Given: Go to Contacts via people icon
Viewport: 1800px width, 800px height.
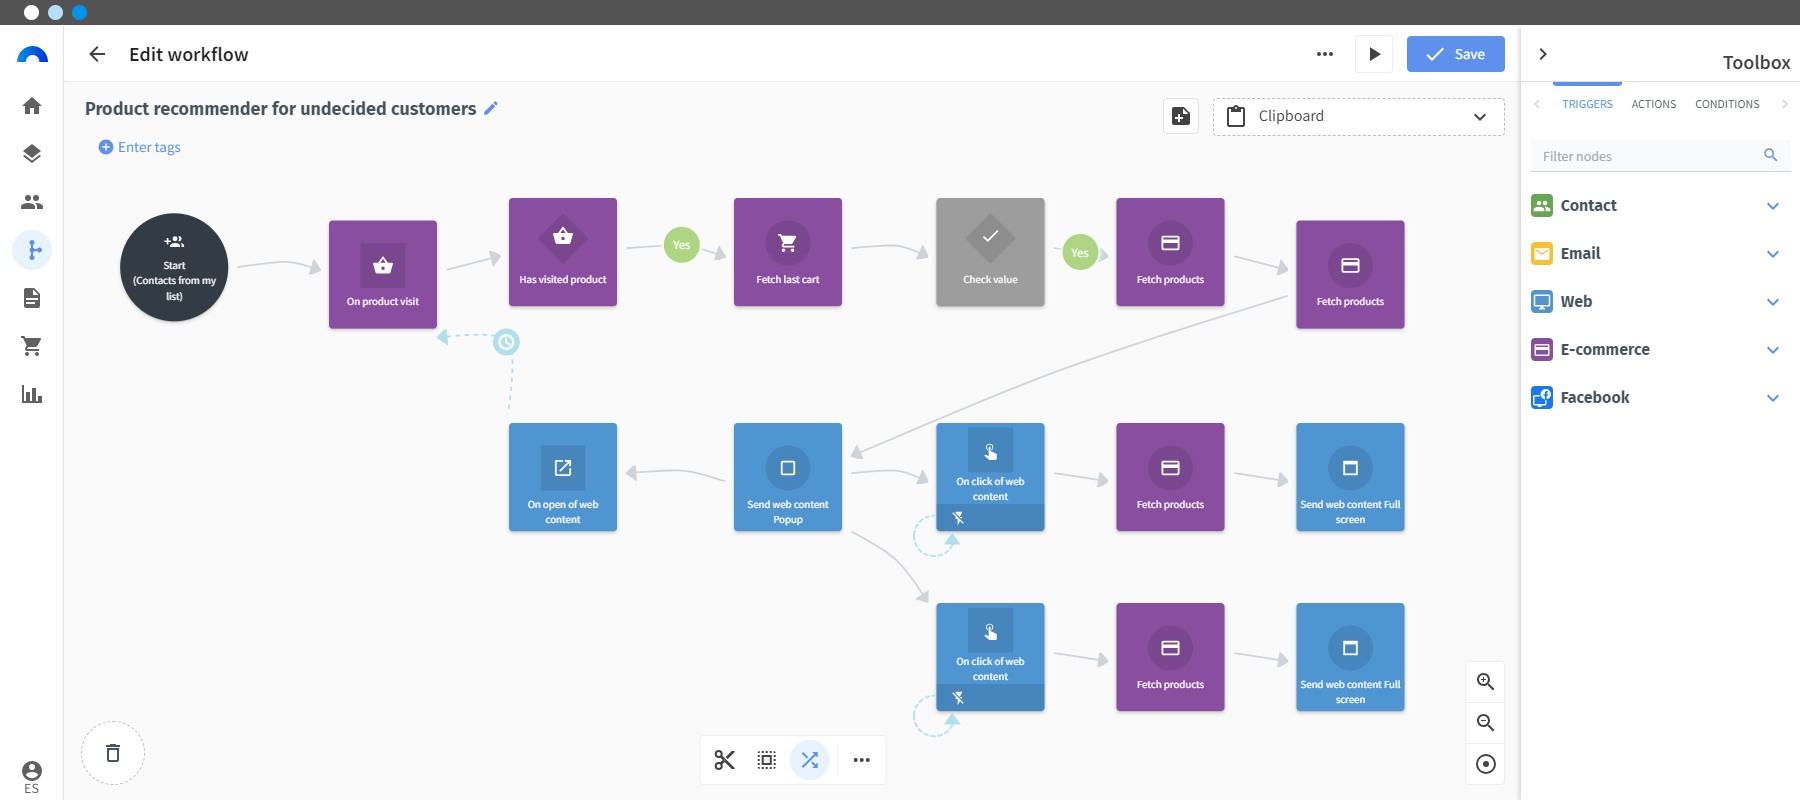Looking at the screenshot, I should tap(32, 202).
